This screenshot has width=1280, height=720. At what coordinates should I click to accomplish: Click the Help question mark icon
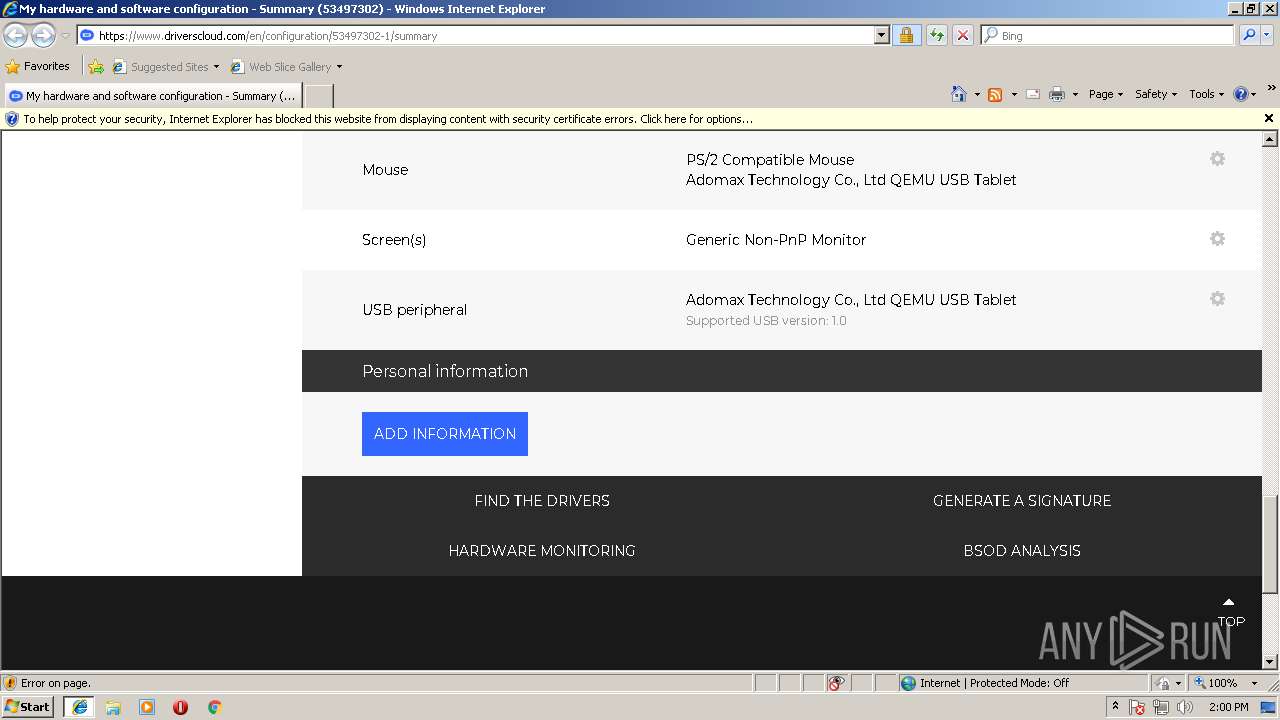[1241, 94]
